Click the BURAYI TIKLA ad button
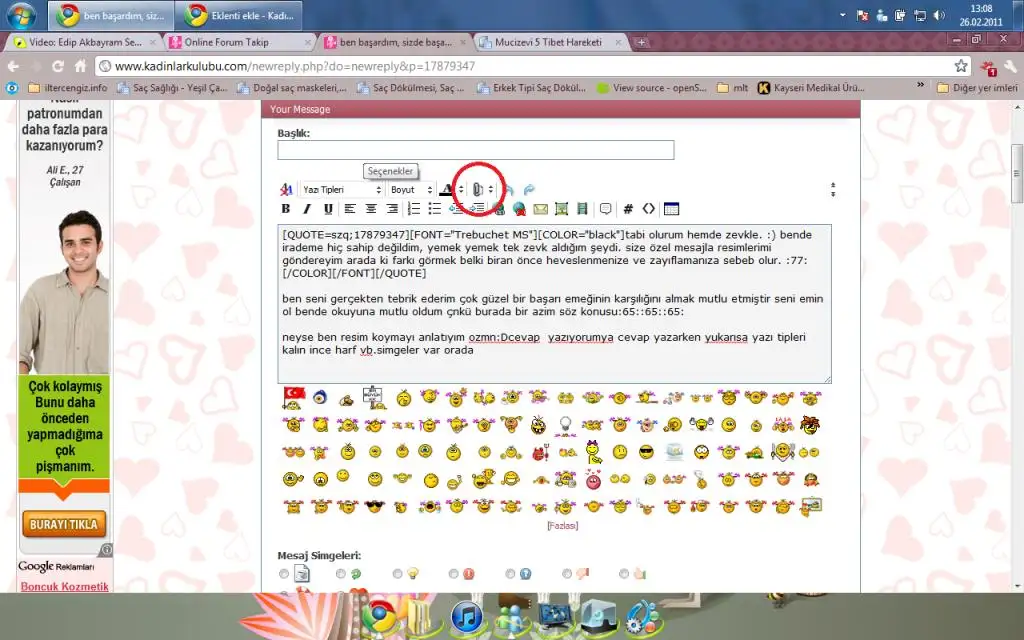Screen dimensions: 1024x640 [x=63, y=524]
